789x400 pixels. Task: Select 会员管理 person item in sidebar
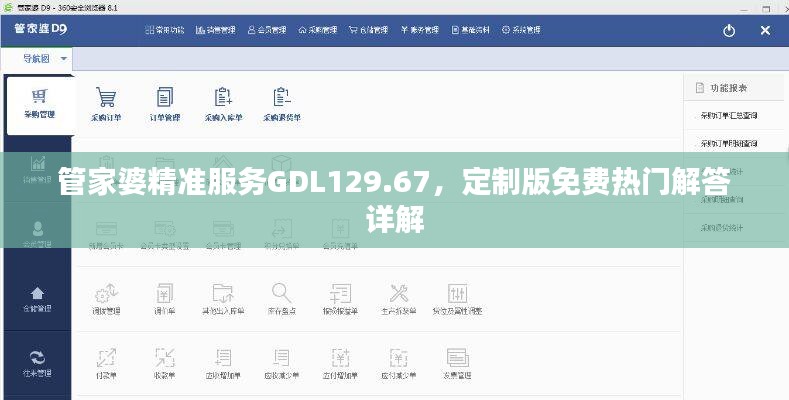tap(37, 234)
